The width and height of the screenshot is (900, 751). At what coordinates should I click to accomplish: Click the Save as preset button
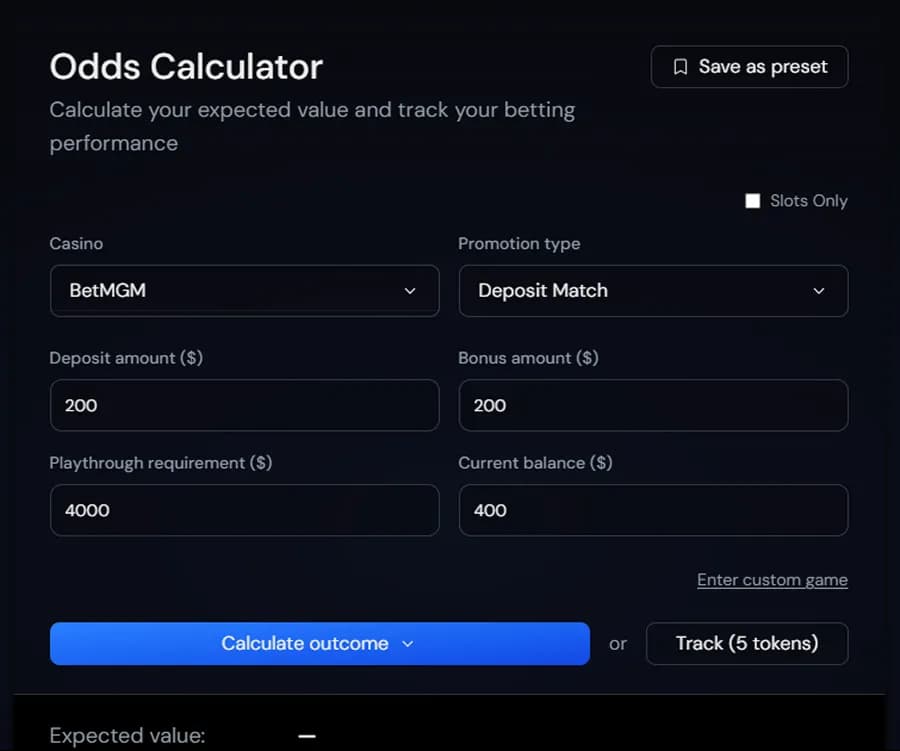tap(749, 66)
